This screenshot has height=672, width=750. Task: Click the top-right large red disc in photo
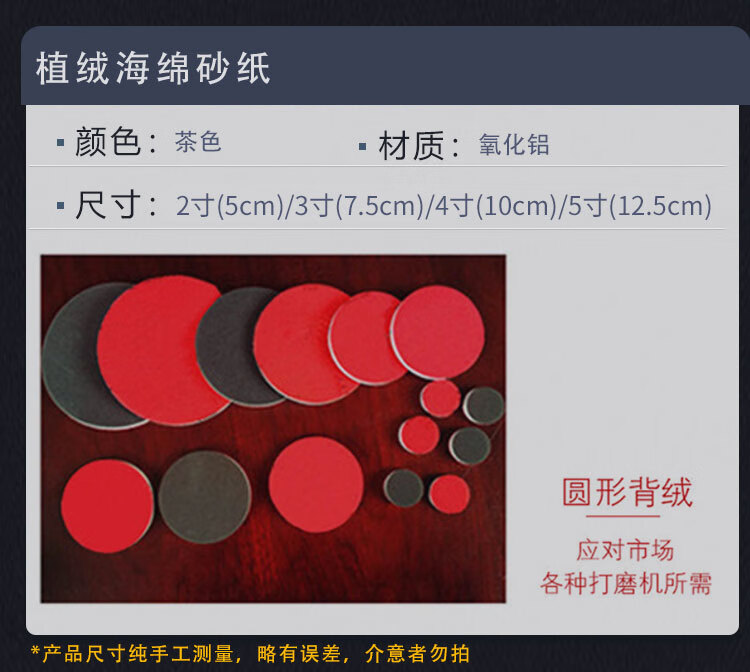[438, 331]
